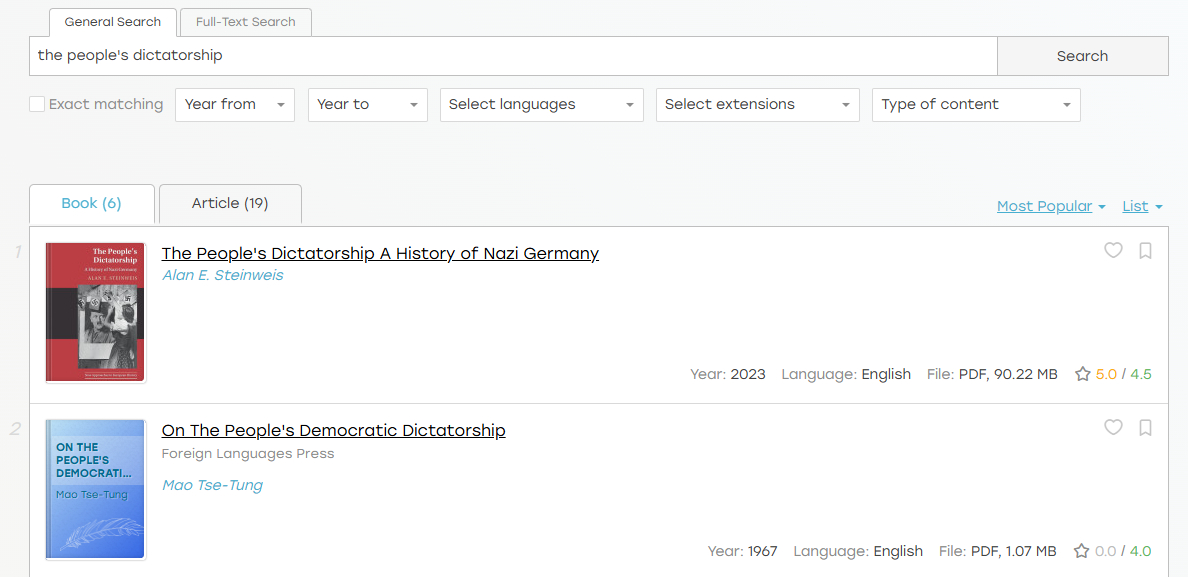Open The People's Dictatorship A History title link

380,254
